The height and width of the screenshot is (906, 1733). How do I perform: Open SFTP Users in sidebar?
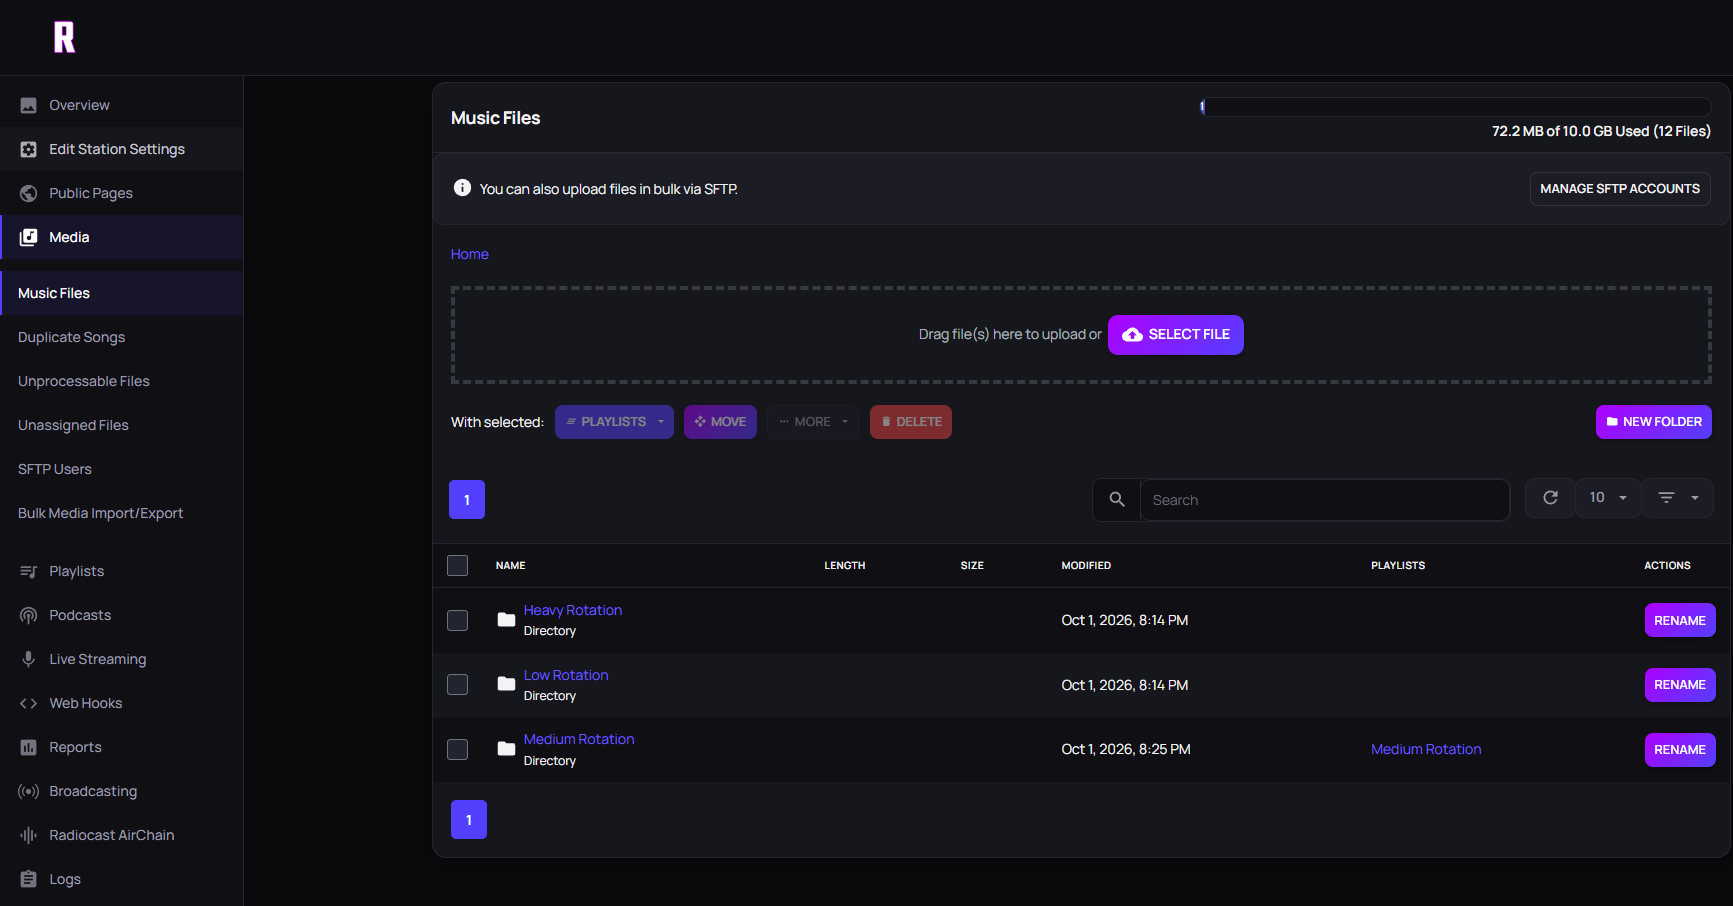pyautogui.click(x=122, y=469)
